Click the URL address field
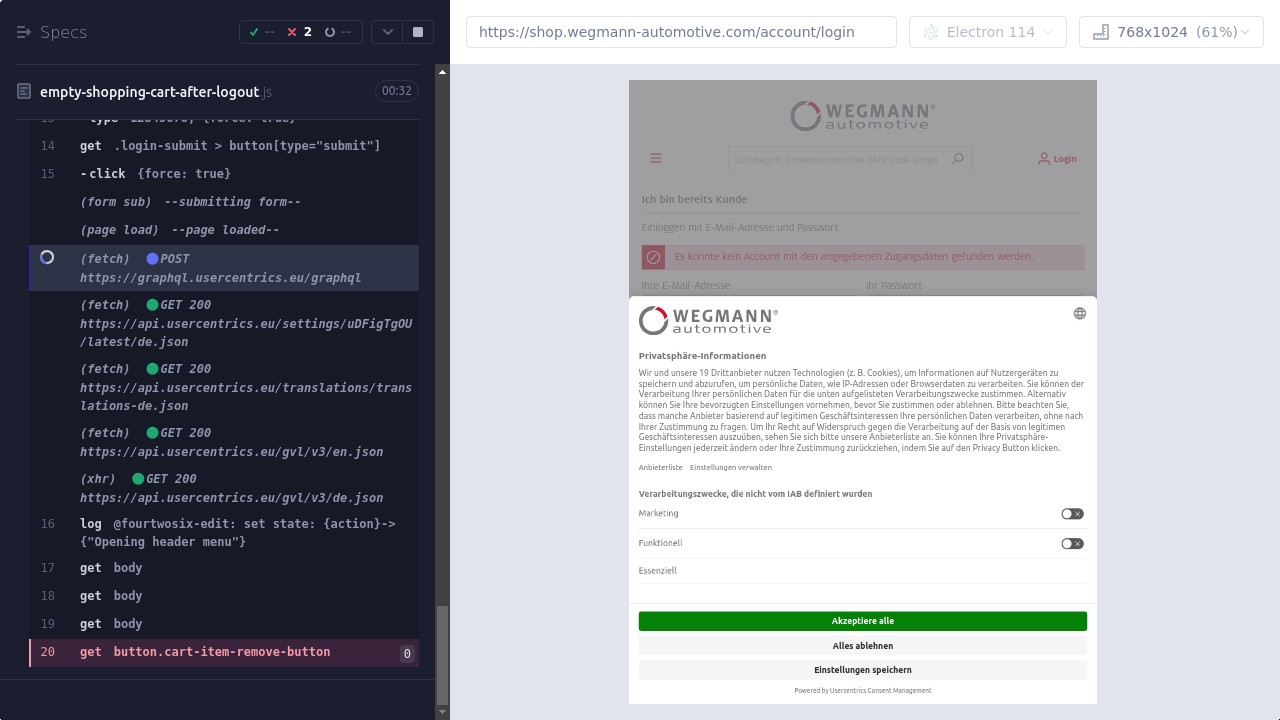This screenshot has height=720, width=1280. 680,32
